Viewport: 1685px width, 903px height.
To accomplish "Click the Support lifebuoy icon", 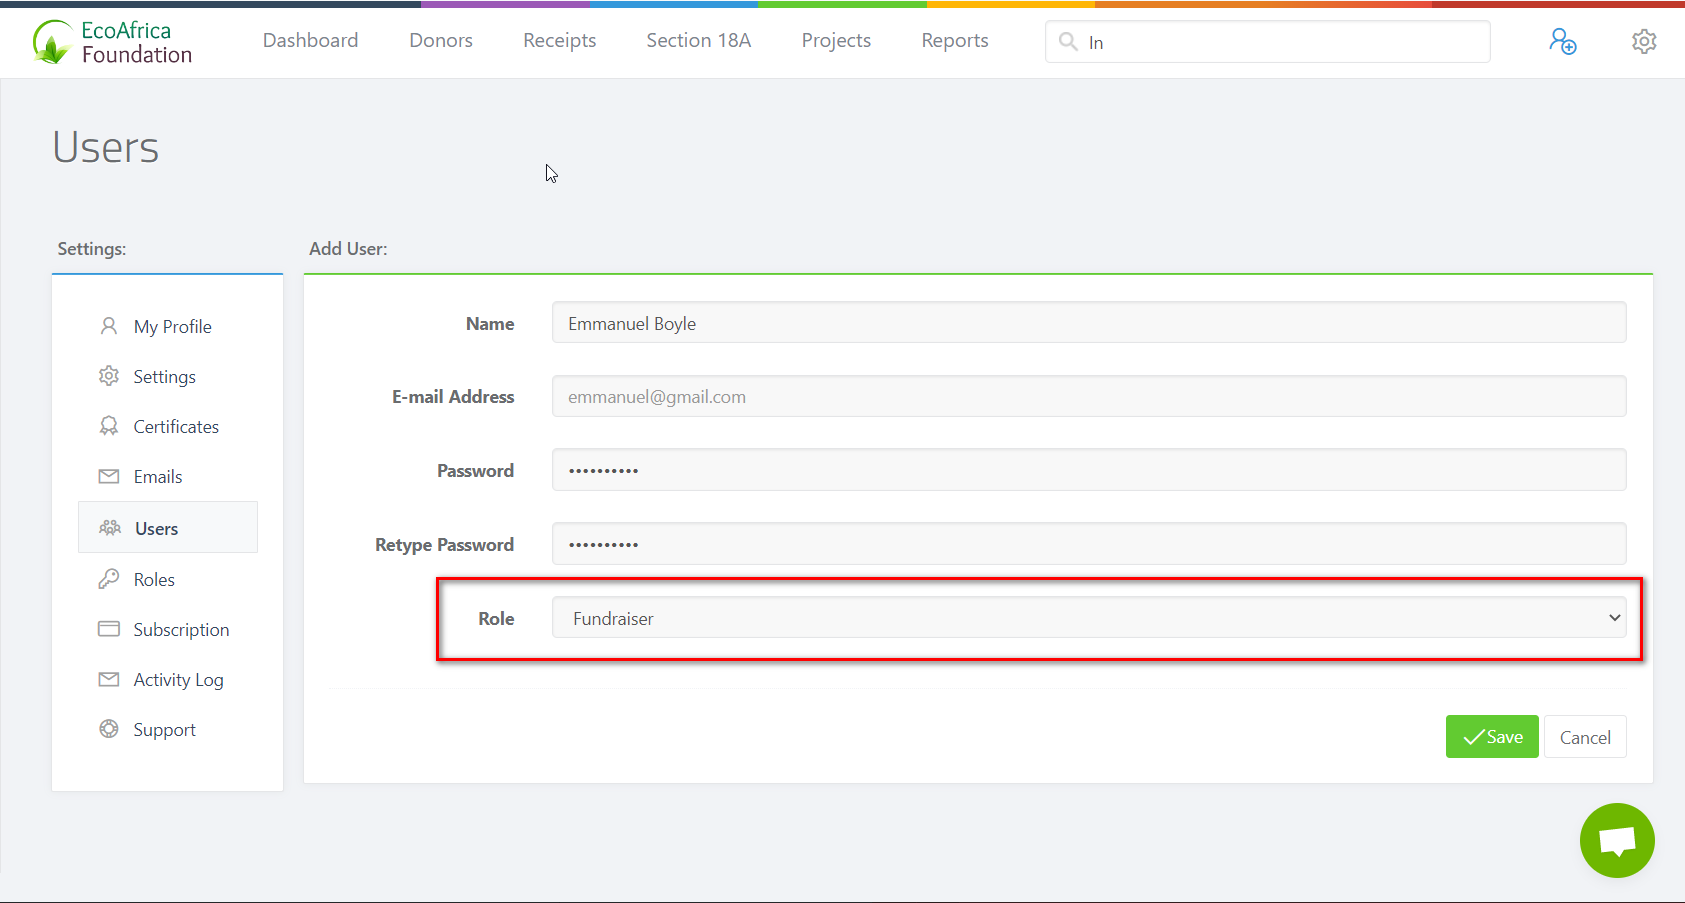I will (109, 729).
